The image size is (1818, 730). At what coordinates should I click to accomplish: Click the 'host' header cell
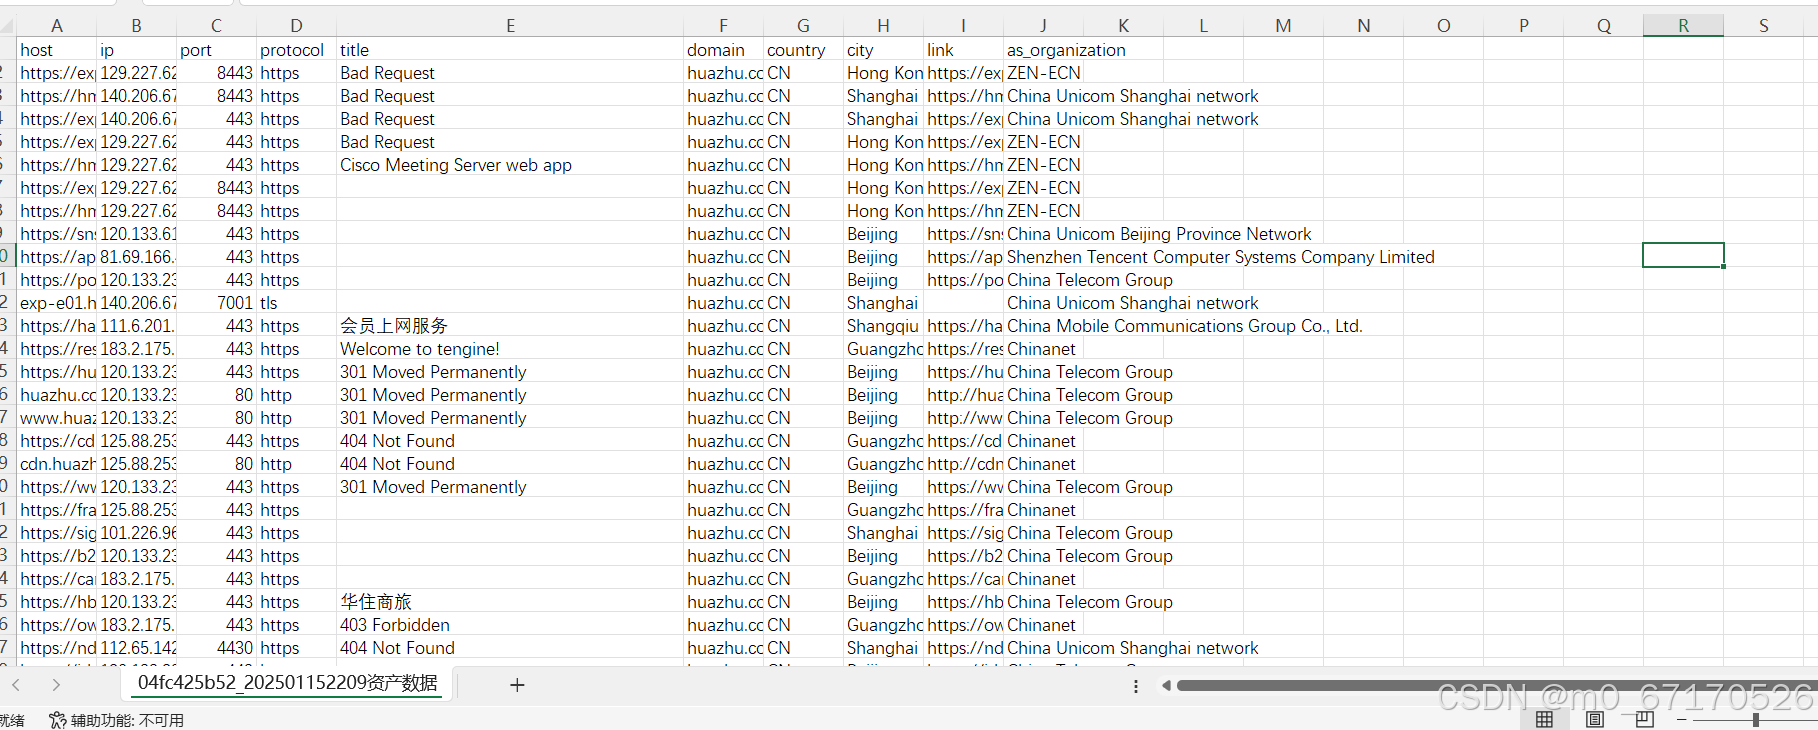pyautogui.click(x=57, y=50)
